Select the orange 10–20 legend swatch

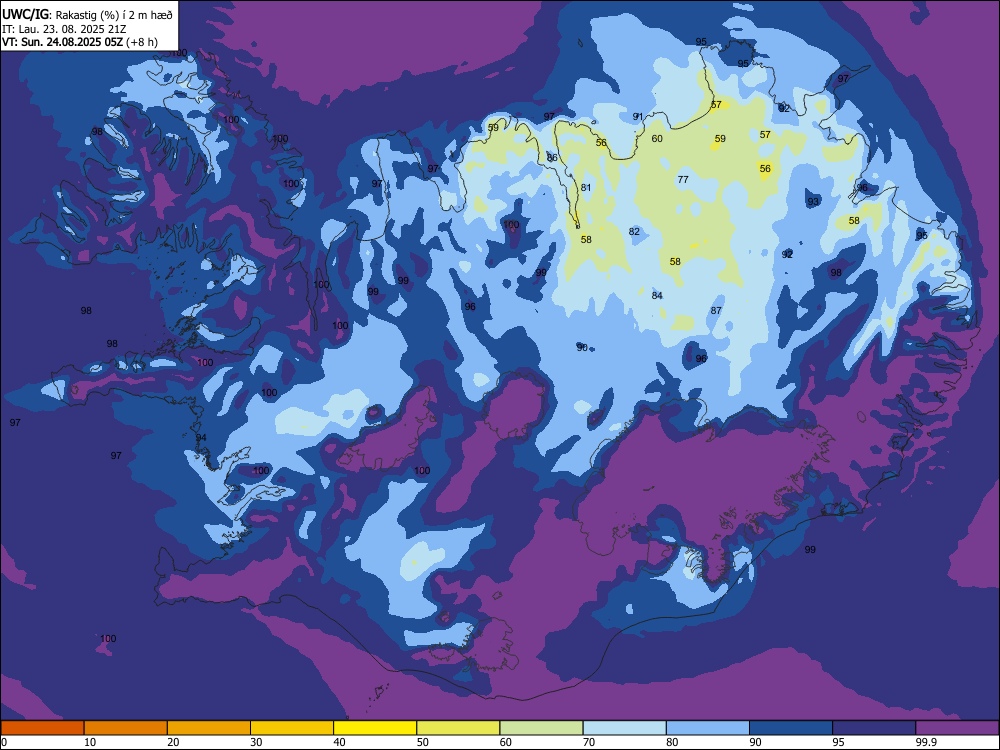(x=126, y=728)
